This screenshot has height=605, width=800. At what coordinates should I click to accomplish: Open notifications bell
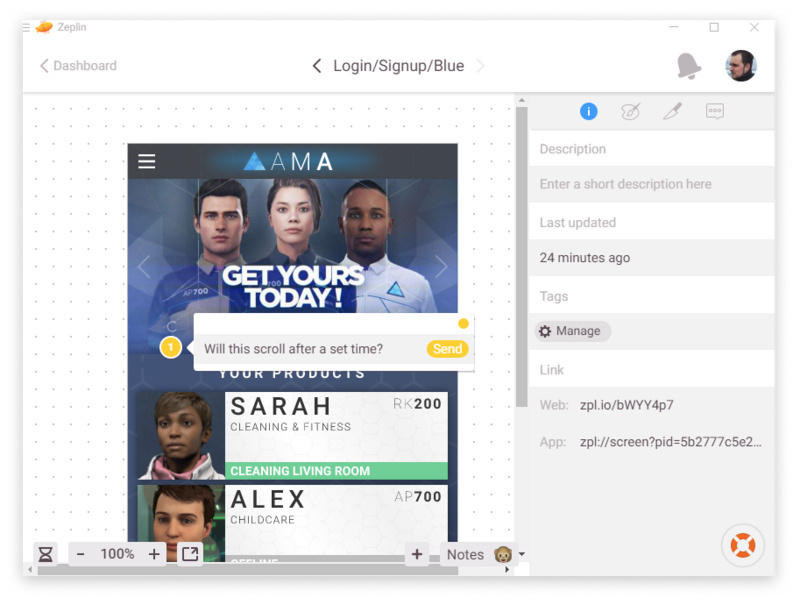[688, 66]
